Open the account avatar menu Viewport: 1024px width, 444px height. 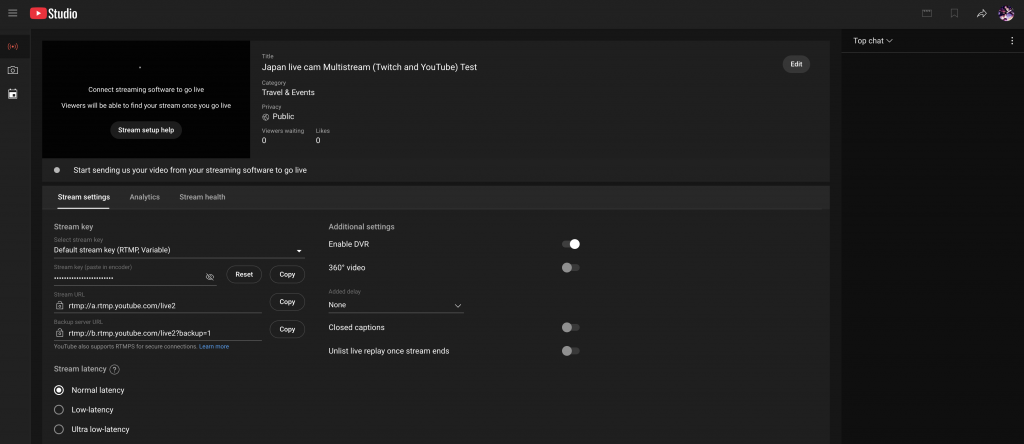[x=1006, y=14]
